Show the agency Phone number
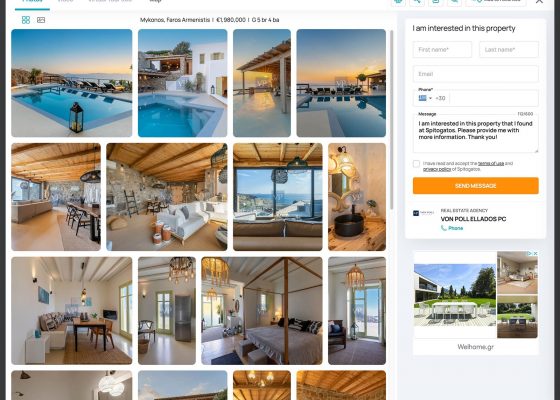 455,228
